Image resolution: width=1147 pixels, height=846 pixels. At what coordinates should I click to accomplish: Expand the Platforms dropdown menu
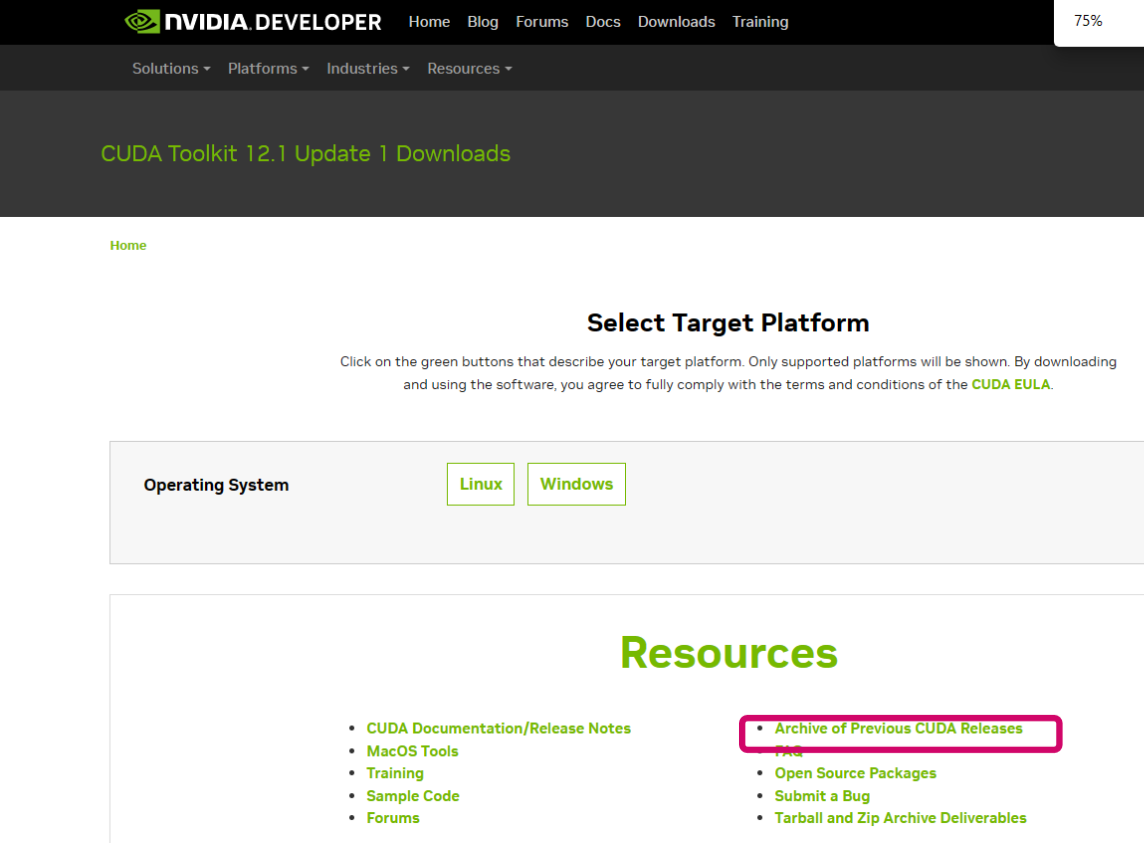(x=268, y=69)
